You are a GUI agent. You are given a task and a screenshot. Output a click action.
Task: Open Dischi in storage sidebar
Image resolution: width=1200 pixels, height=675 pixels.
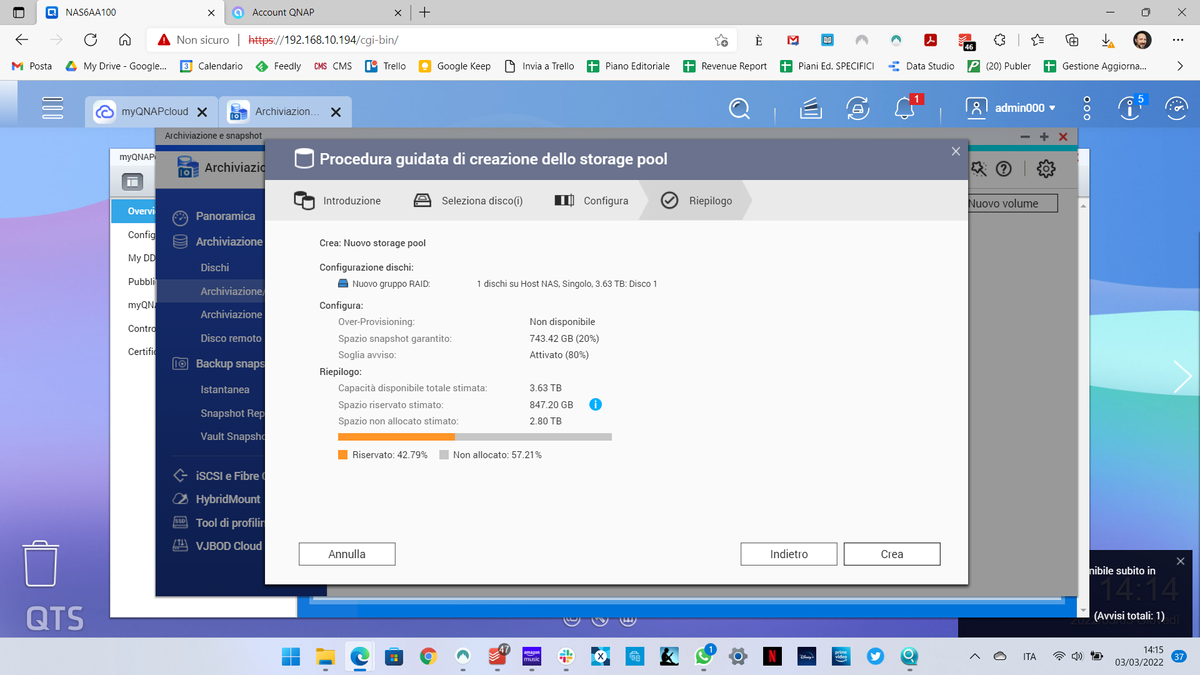point(215,268)
